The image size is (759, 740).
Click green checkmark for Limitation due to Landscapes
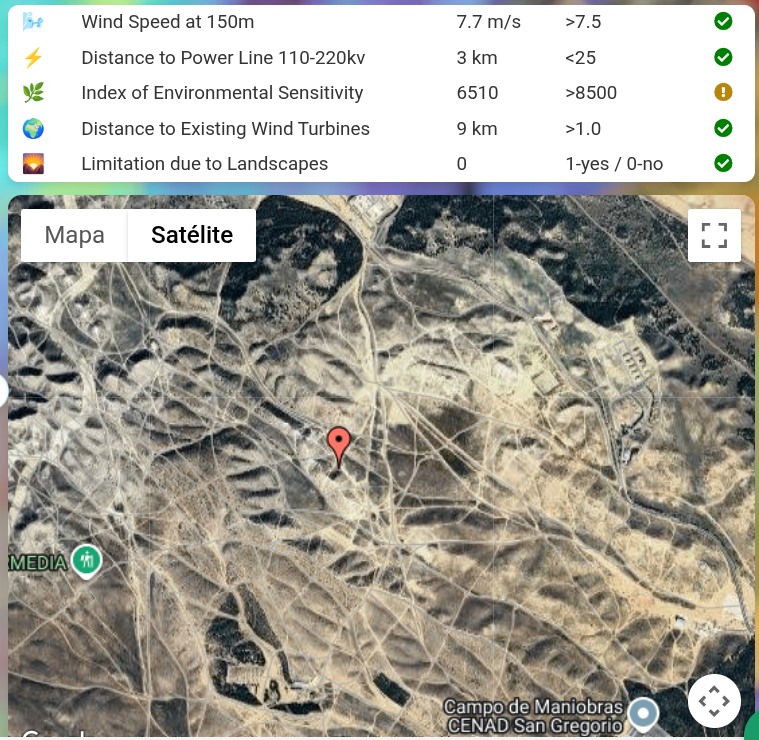click(x=723, y=164)
